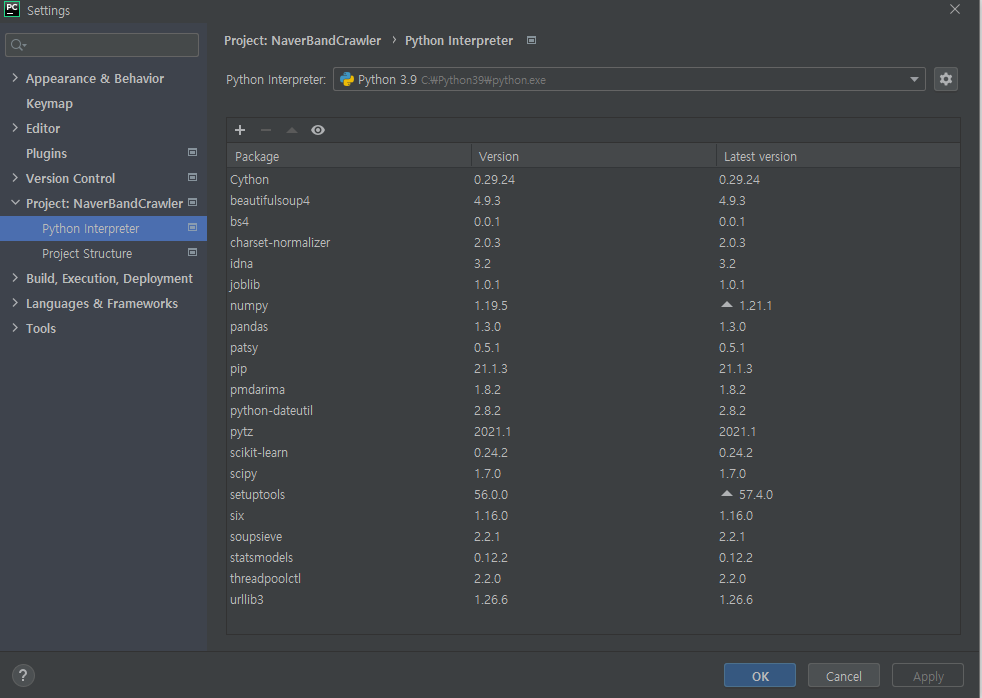982x698 pixels.
Task: Click the Apply button
Action: point(928,675)
